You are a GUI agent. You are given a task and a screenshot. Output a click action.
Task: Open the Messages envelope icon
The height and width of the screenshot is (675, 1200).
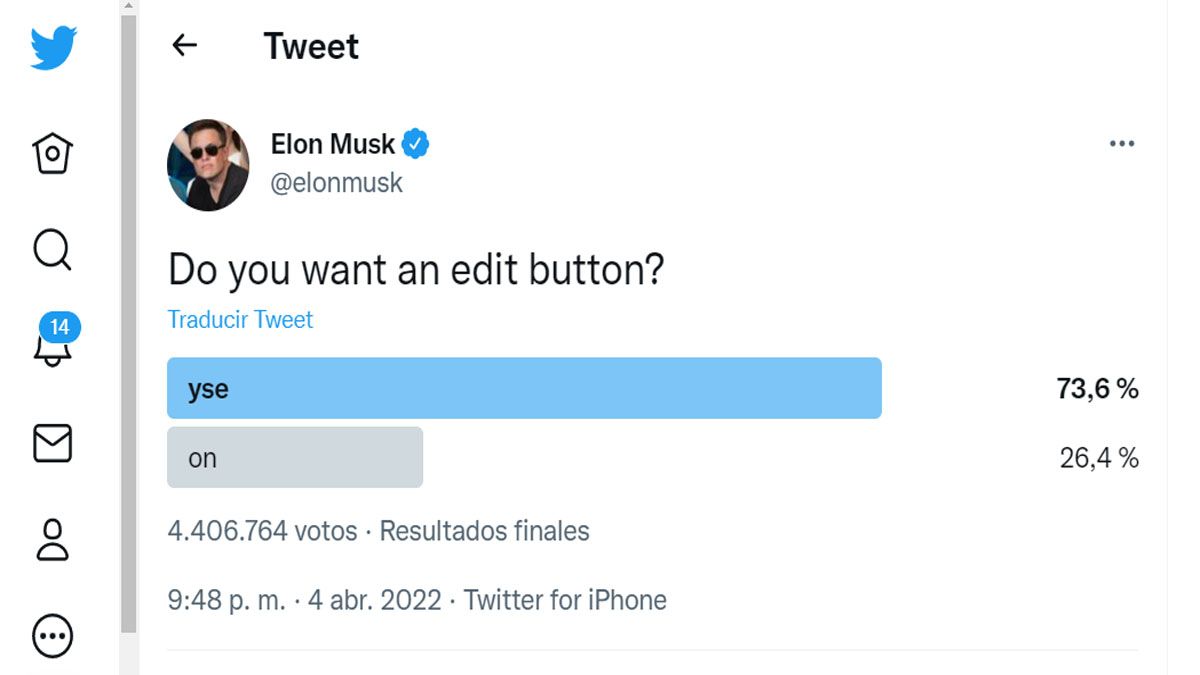click(x=53, y=443)
